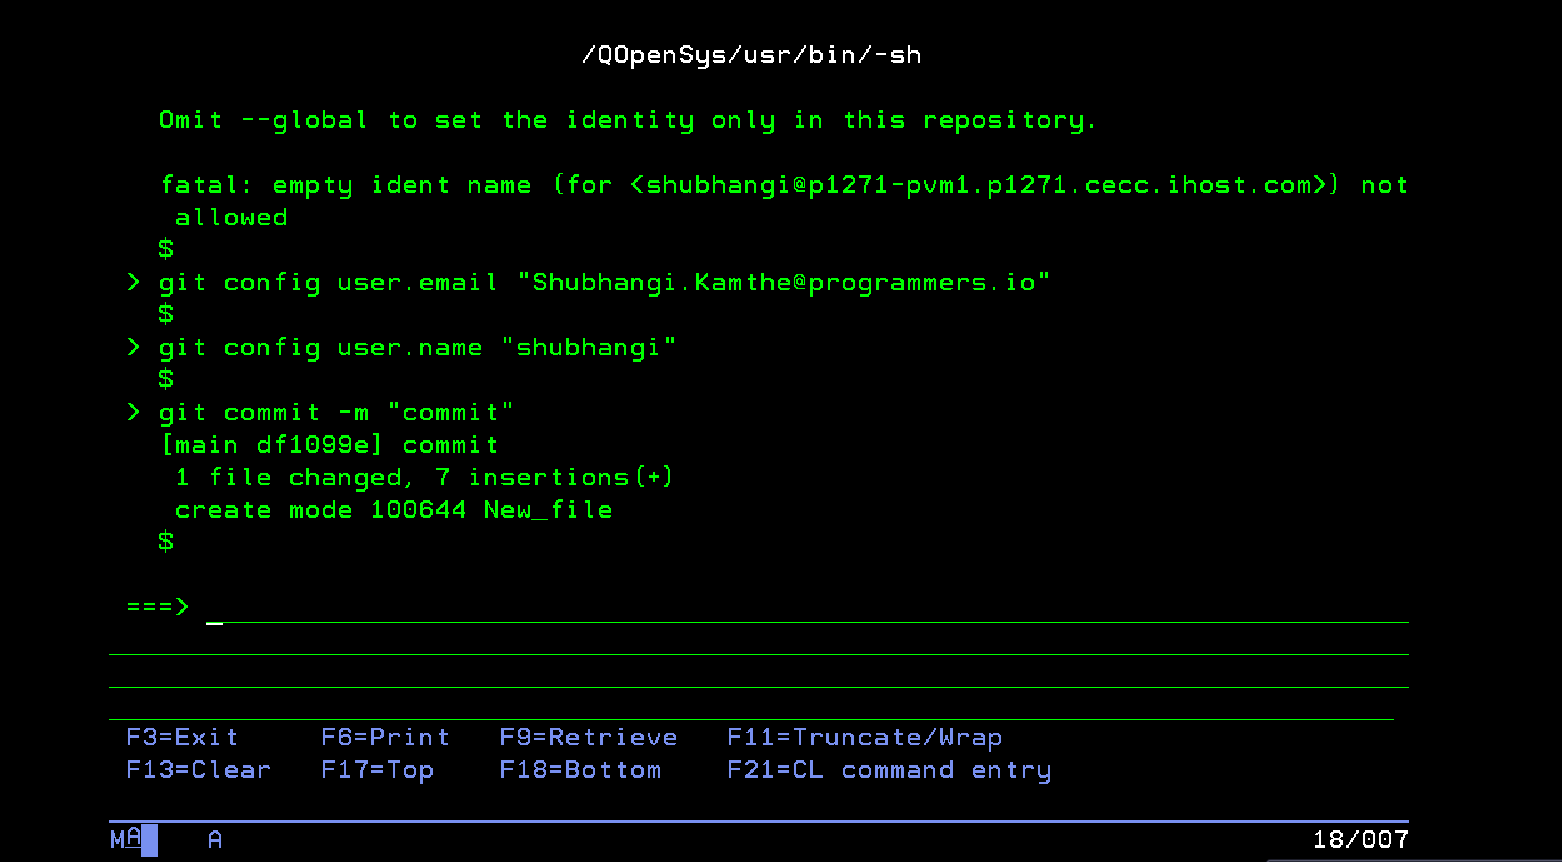Image resolution: width=1562 pixels, height=862 pixels.
Task: Click the git config user.name command line
Action: pos(417,348)
